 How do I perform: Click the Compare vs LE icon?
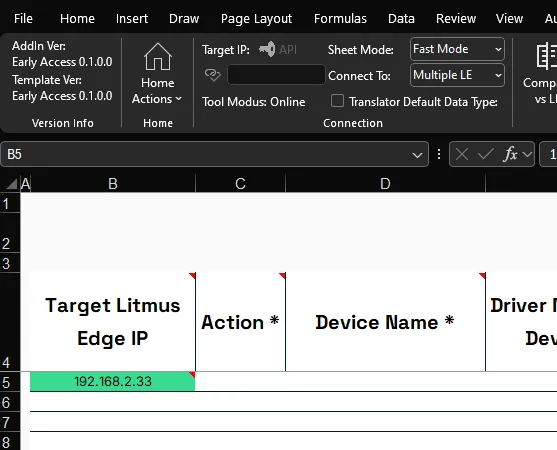click(546, 56)
